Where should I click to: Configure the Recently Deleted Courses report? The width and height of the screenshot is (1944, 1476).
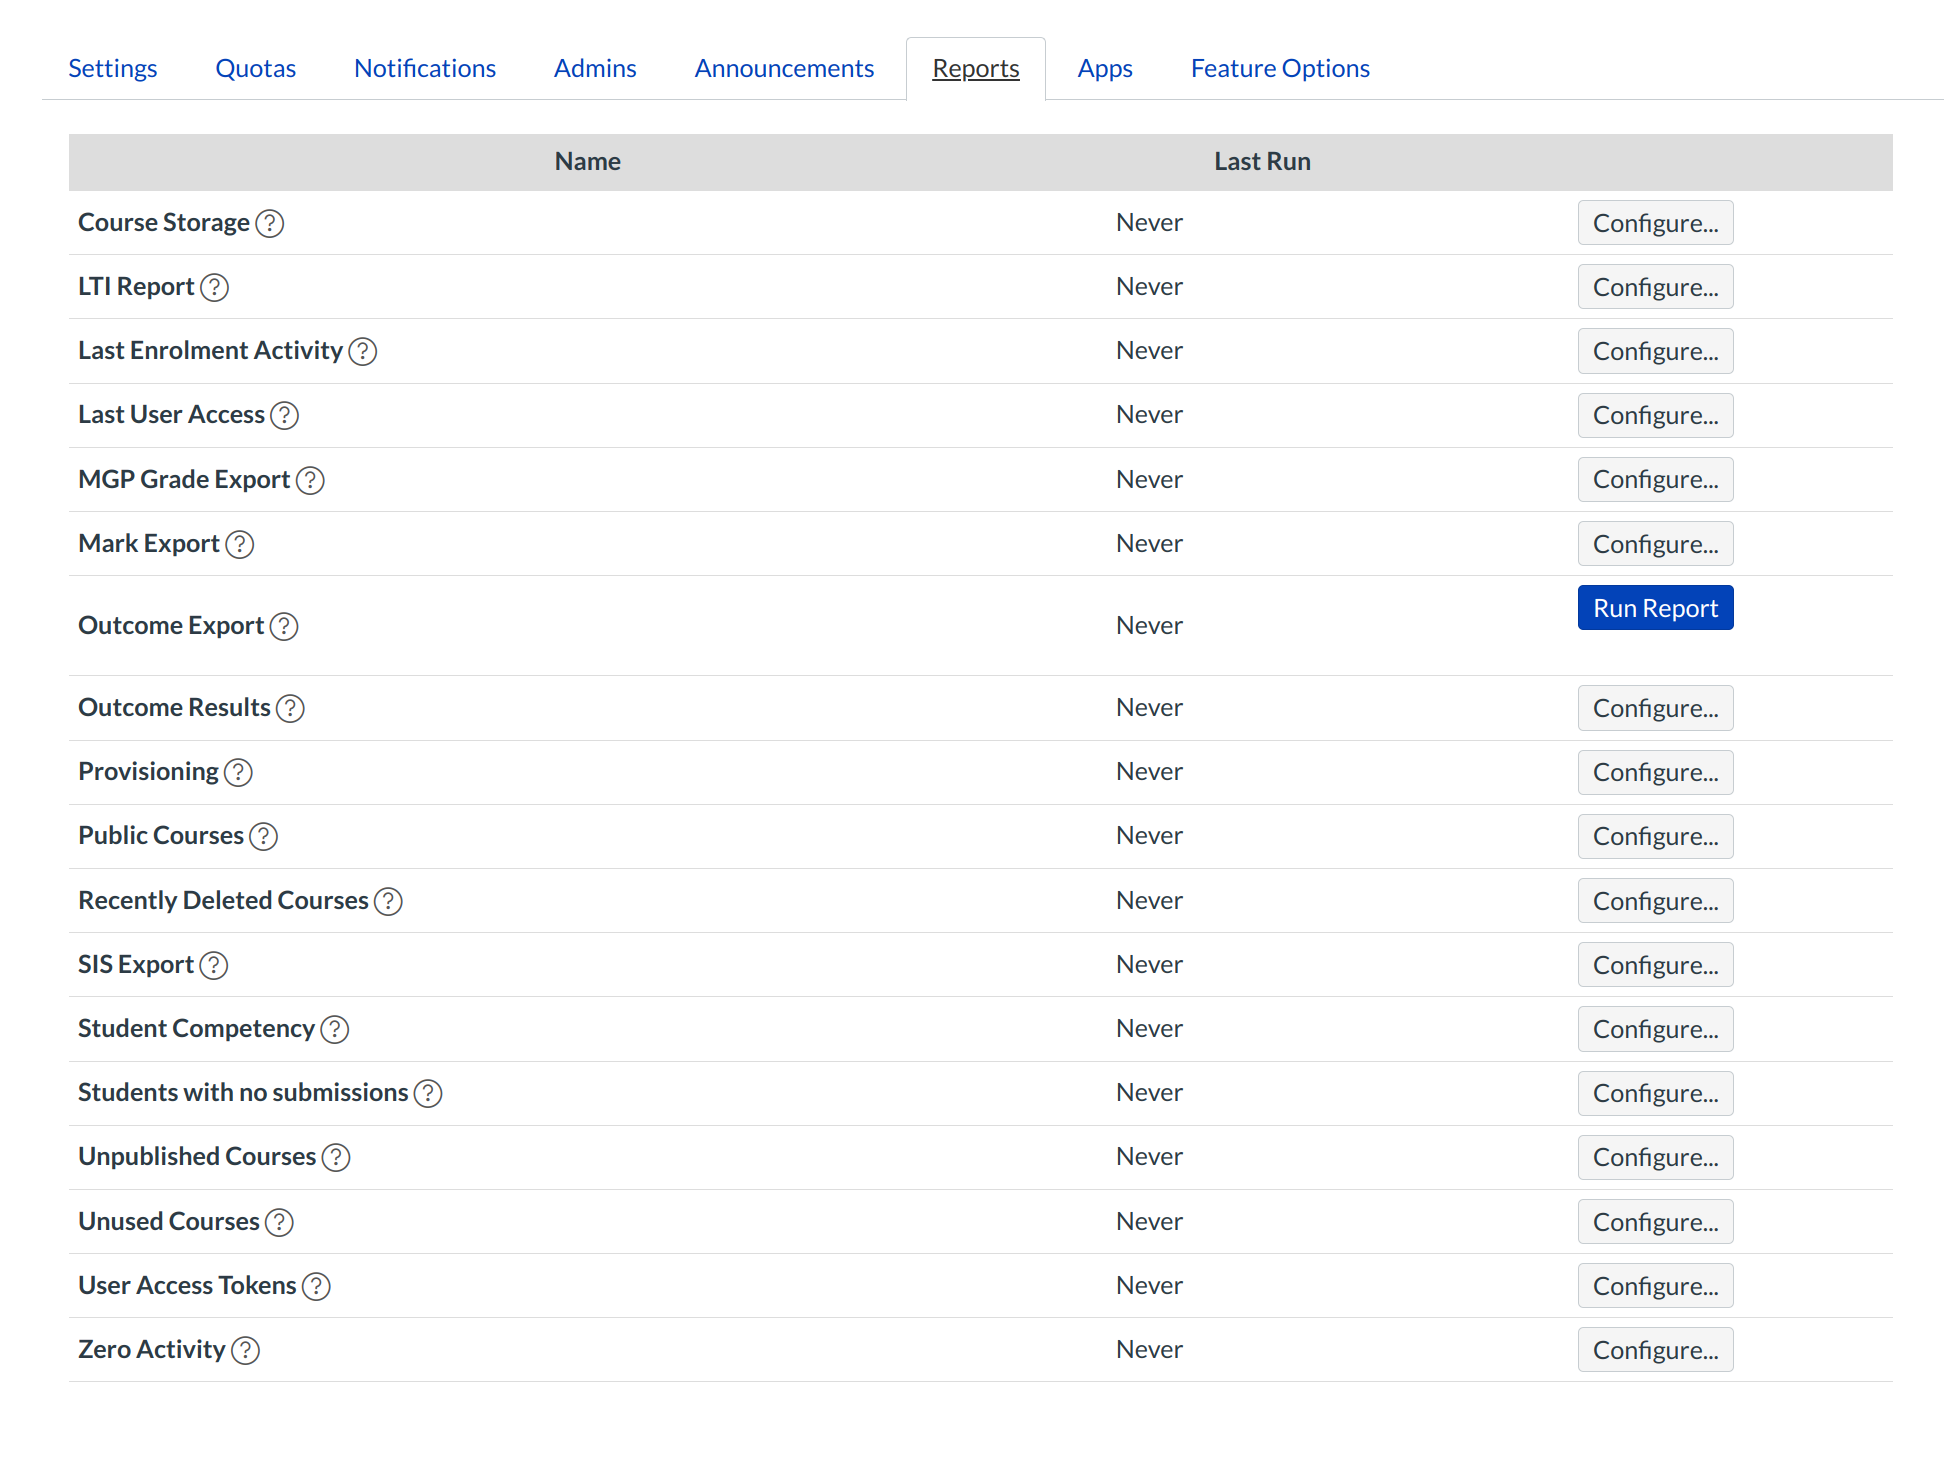pyautogui.click(x=1655, y=901)
